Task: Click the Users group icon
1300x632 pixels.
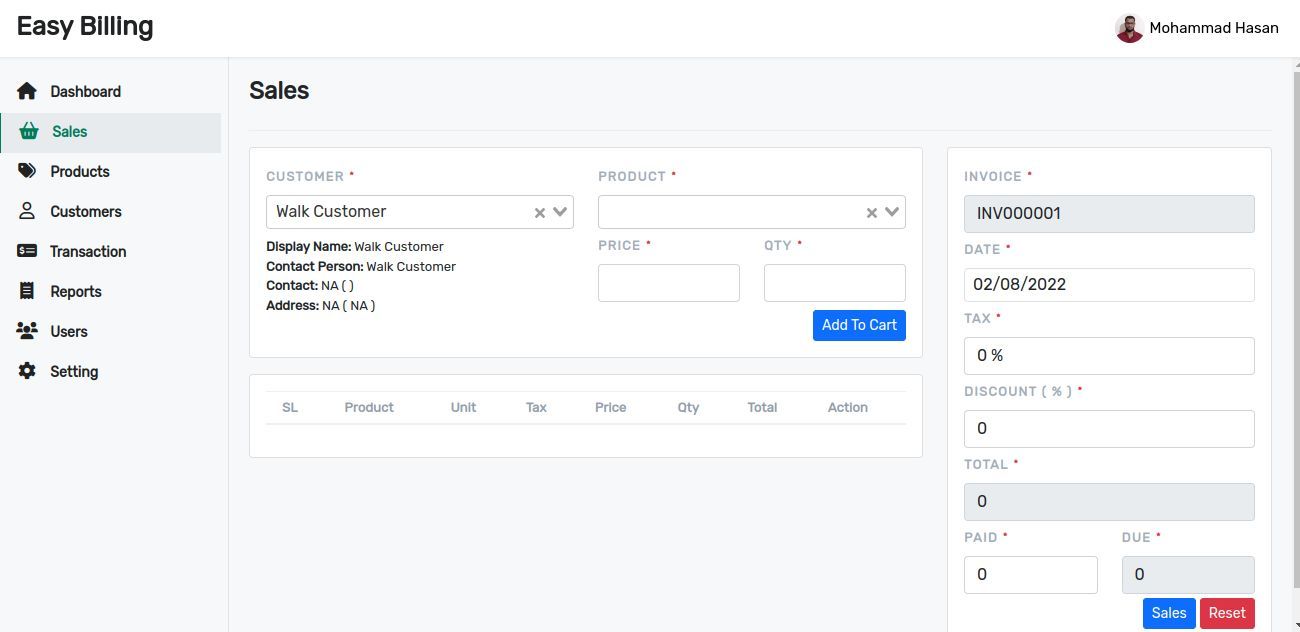Action: click(x=27, y=331)
